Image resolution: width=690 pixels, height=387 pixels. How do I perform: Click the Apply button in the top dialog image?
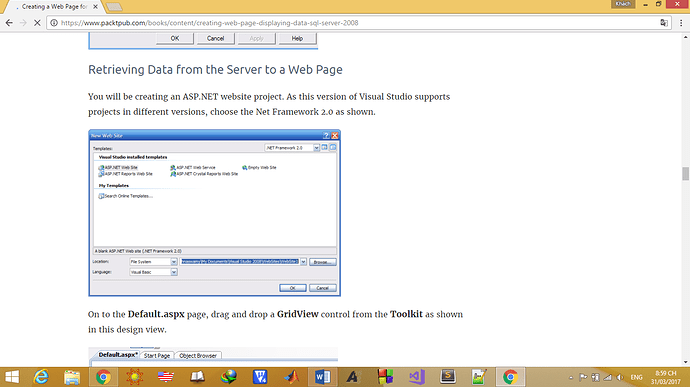[257, 38]
